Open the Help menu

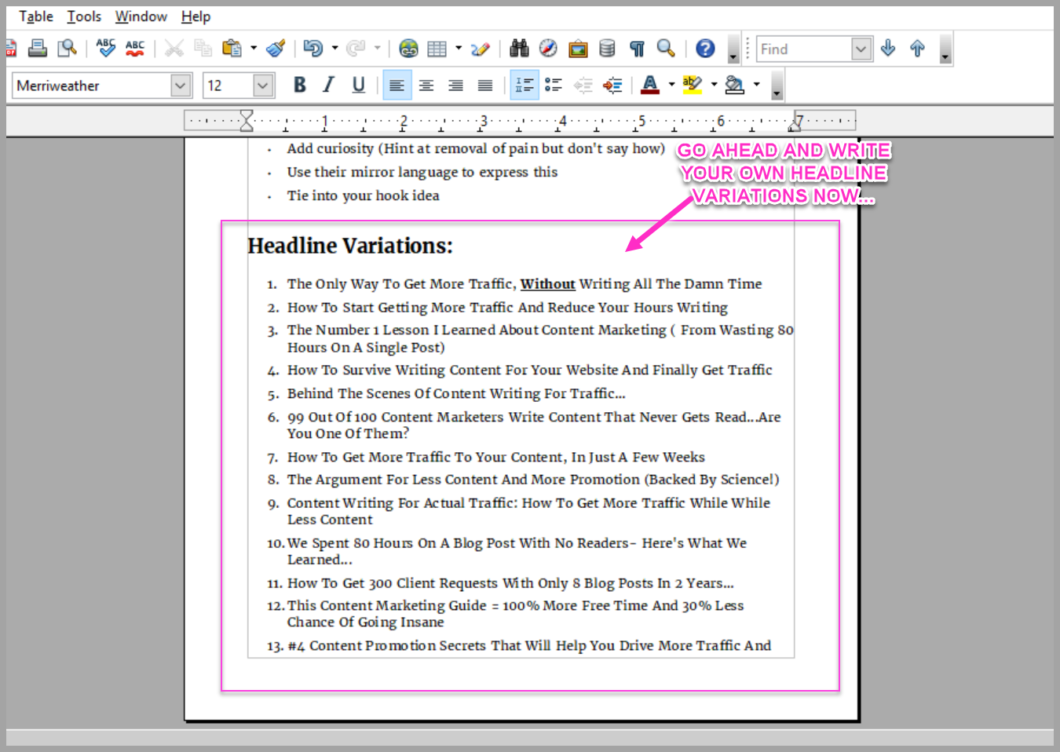(195, 16)
